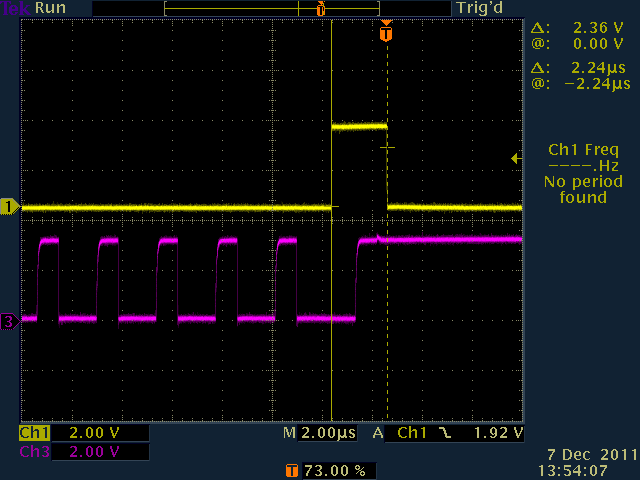Click the Run acquisition status

[x=50, y=8]
